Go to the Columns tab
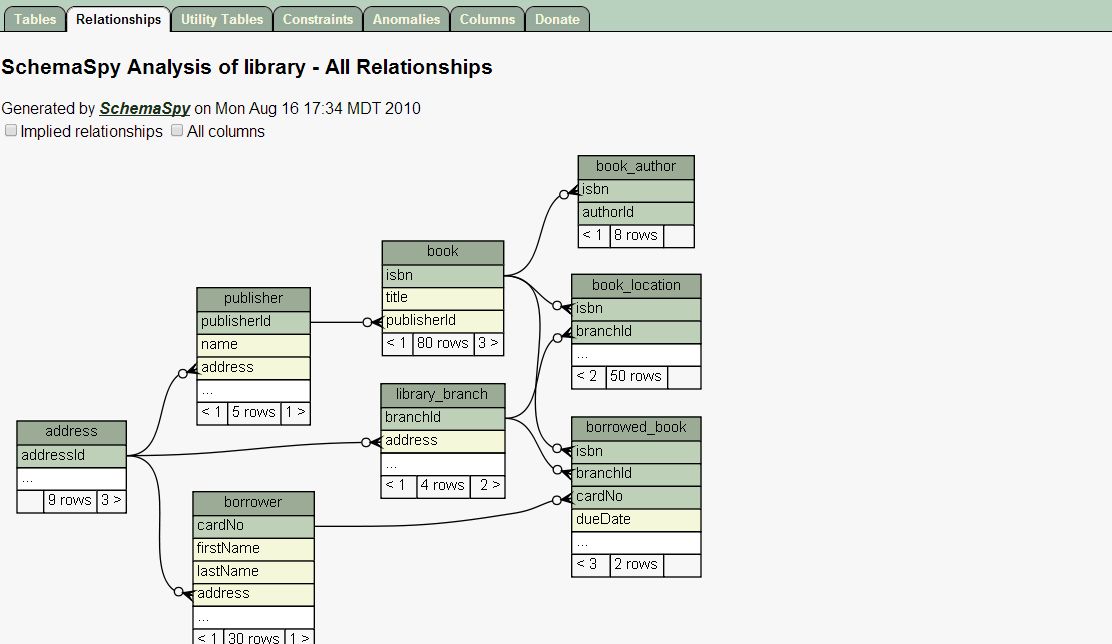 (487, 19)
